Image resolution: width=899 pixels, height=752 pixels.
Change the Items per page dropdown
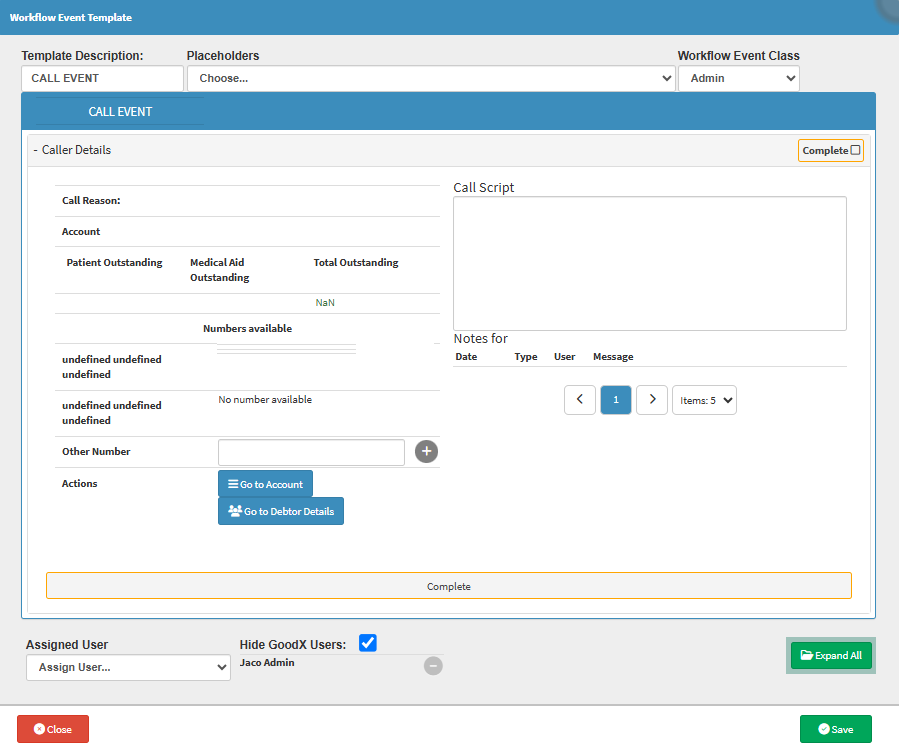[x=704, y=400]
